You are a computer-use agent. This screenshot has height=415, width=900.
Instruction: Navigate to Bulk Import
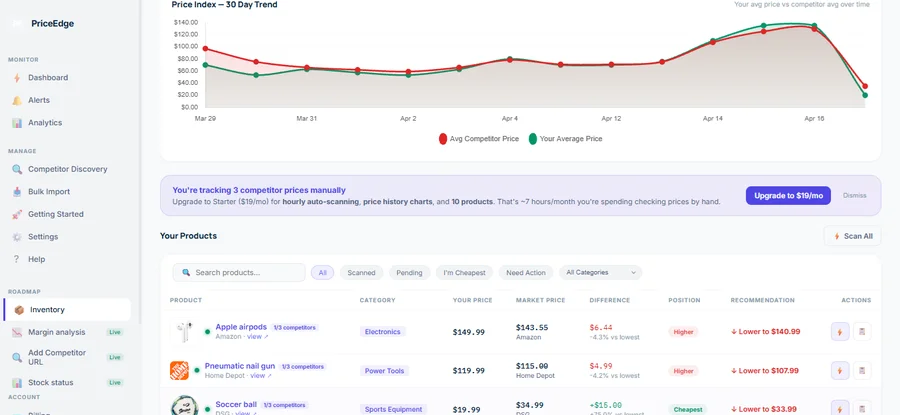pos(49,192)
